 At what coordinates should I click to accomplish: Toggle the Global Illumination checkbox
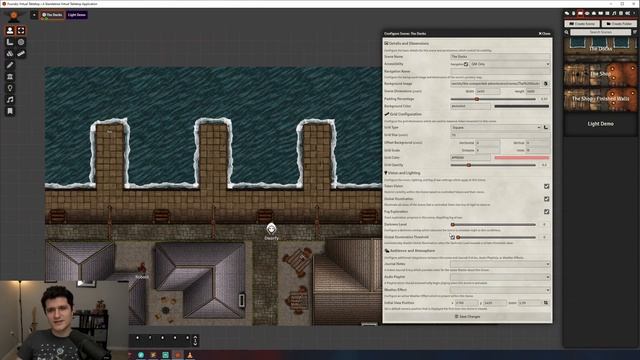547,199
